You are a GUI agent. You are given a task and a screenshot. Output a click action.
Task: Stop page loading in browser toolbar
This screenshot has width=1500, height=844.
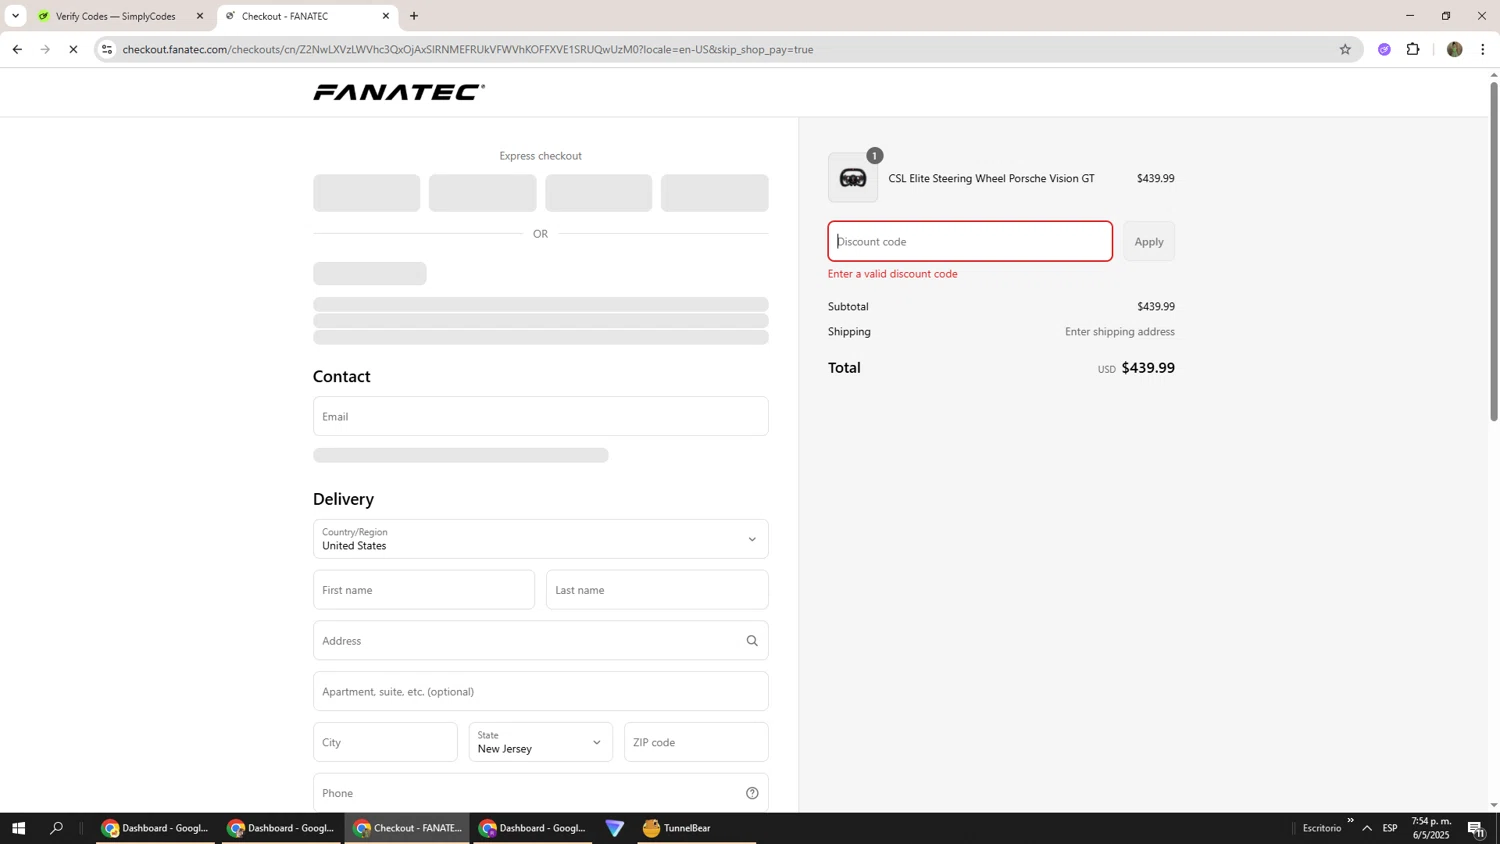coord(73,49)
